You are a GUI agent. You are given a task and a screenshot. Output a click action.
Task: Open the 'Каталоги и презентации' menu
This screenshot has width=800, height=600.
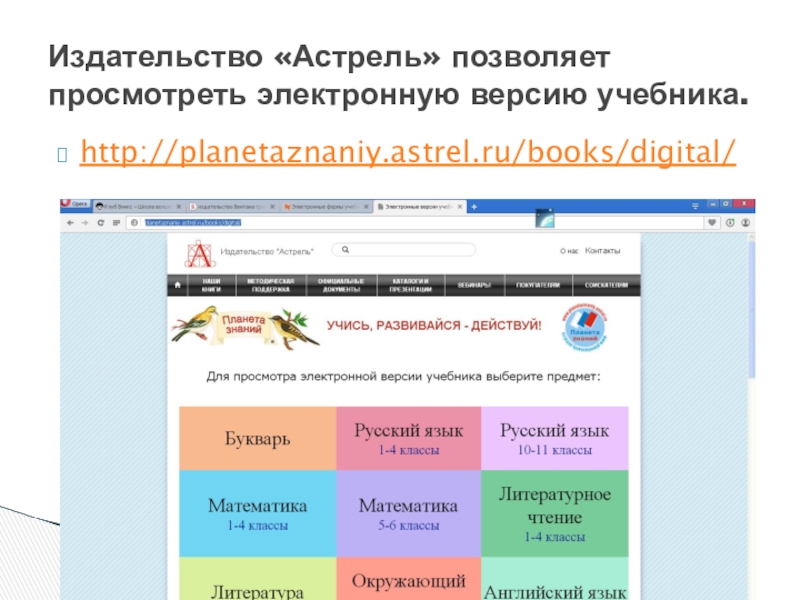pos(411,285)
